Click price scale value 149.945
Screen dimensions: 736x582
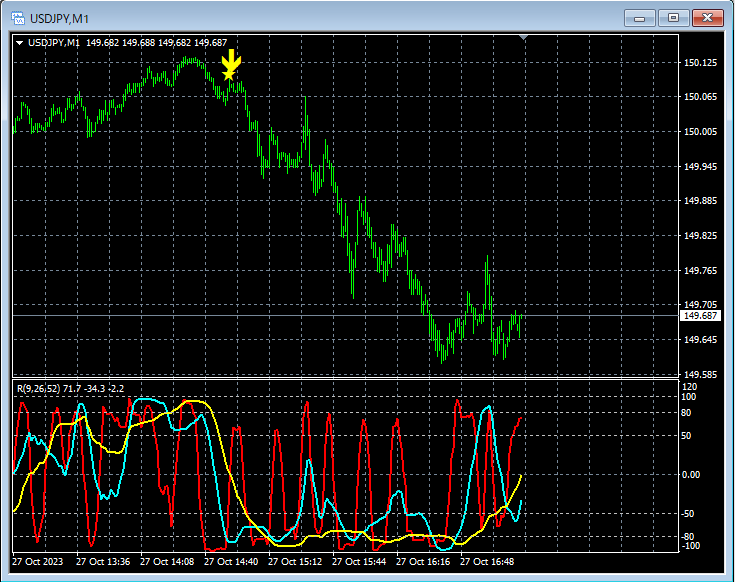coord(700,167)
